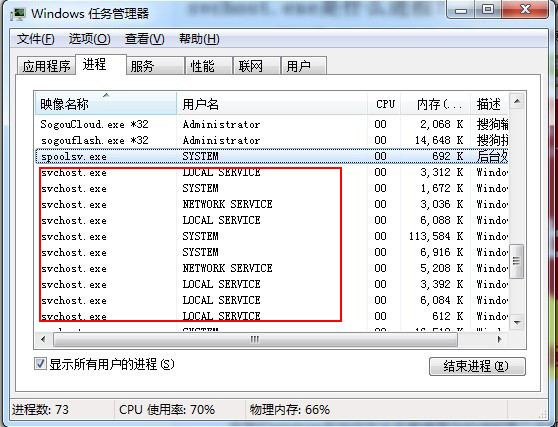
Task: Select svchost.exe using 3,036 K memory
Action: 272,204
